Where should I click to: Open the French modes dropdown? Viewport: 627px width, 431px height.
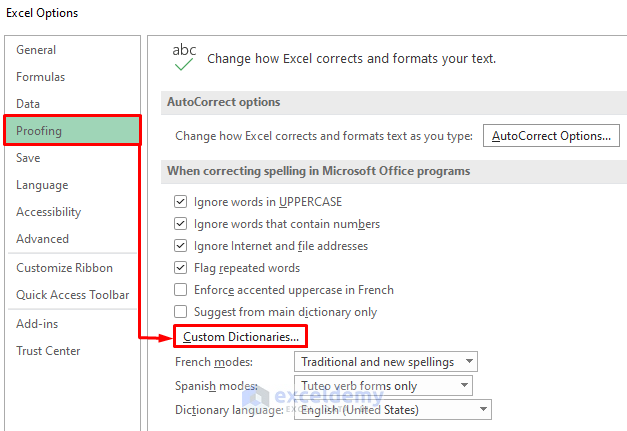click(385, 362)
